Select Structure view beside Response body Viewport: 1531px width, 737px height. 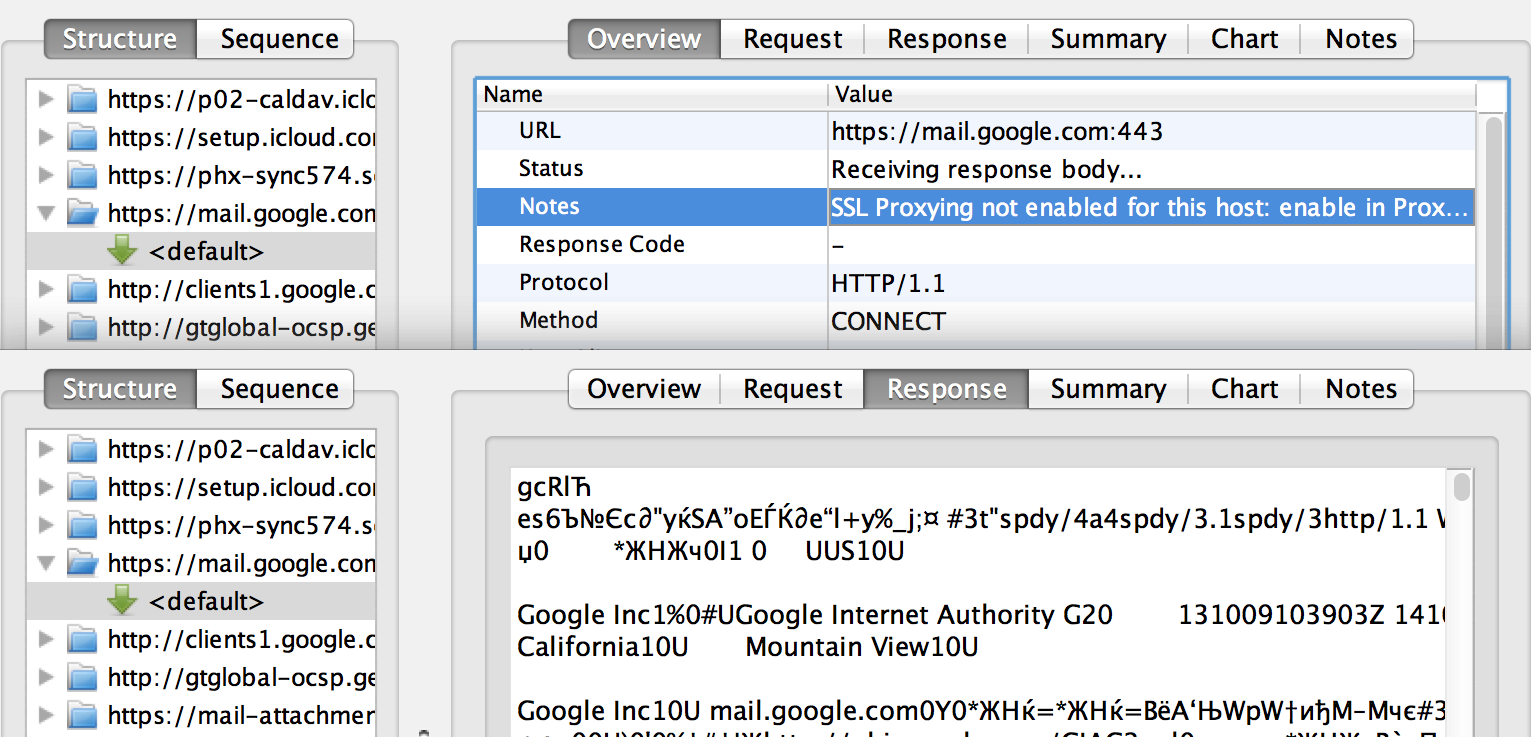point(120,389)
